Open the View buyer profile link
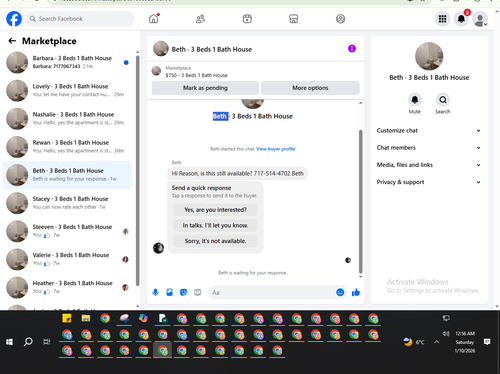 [x=276, y=149]
